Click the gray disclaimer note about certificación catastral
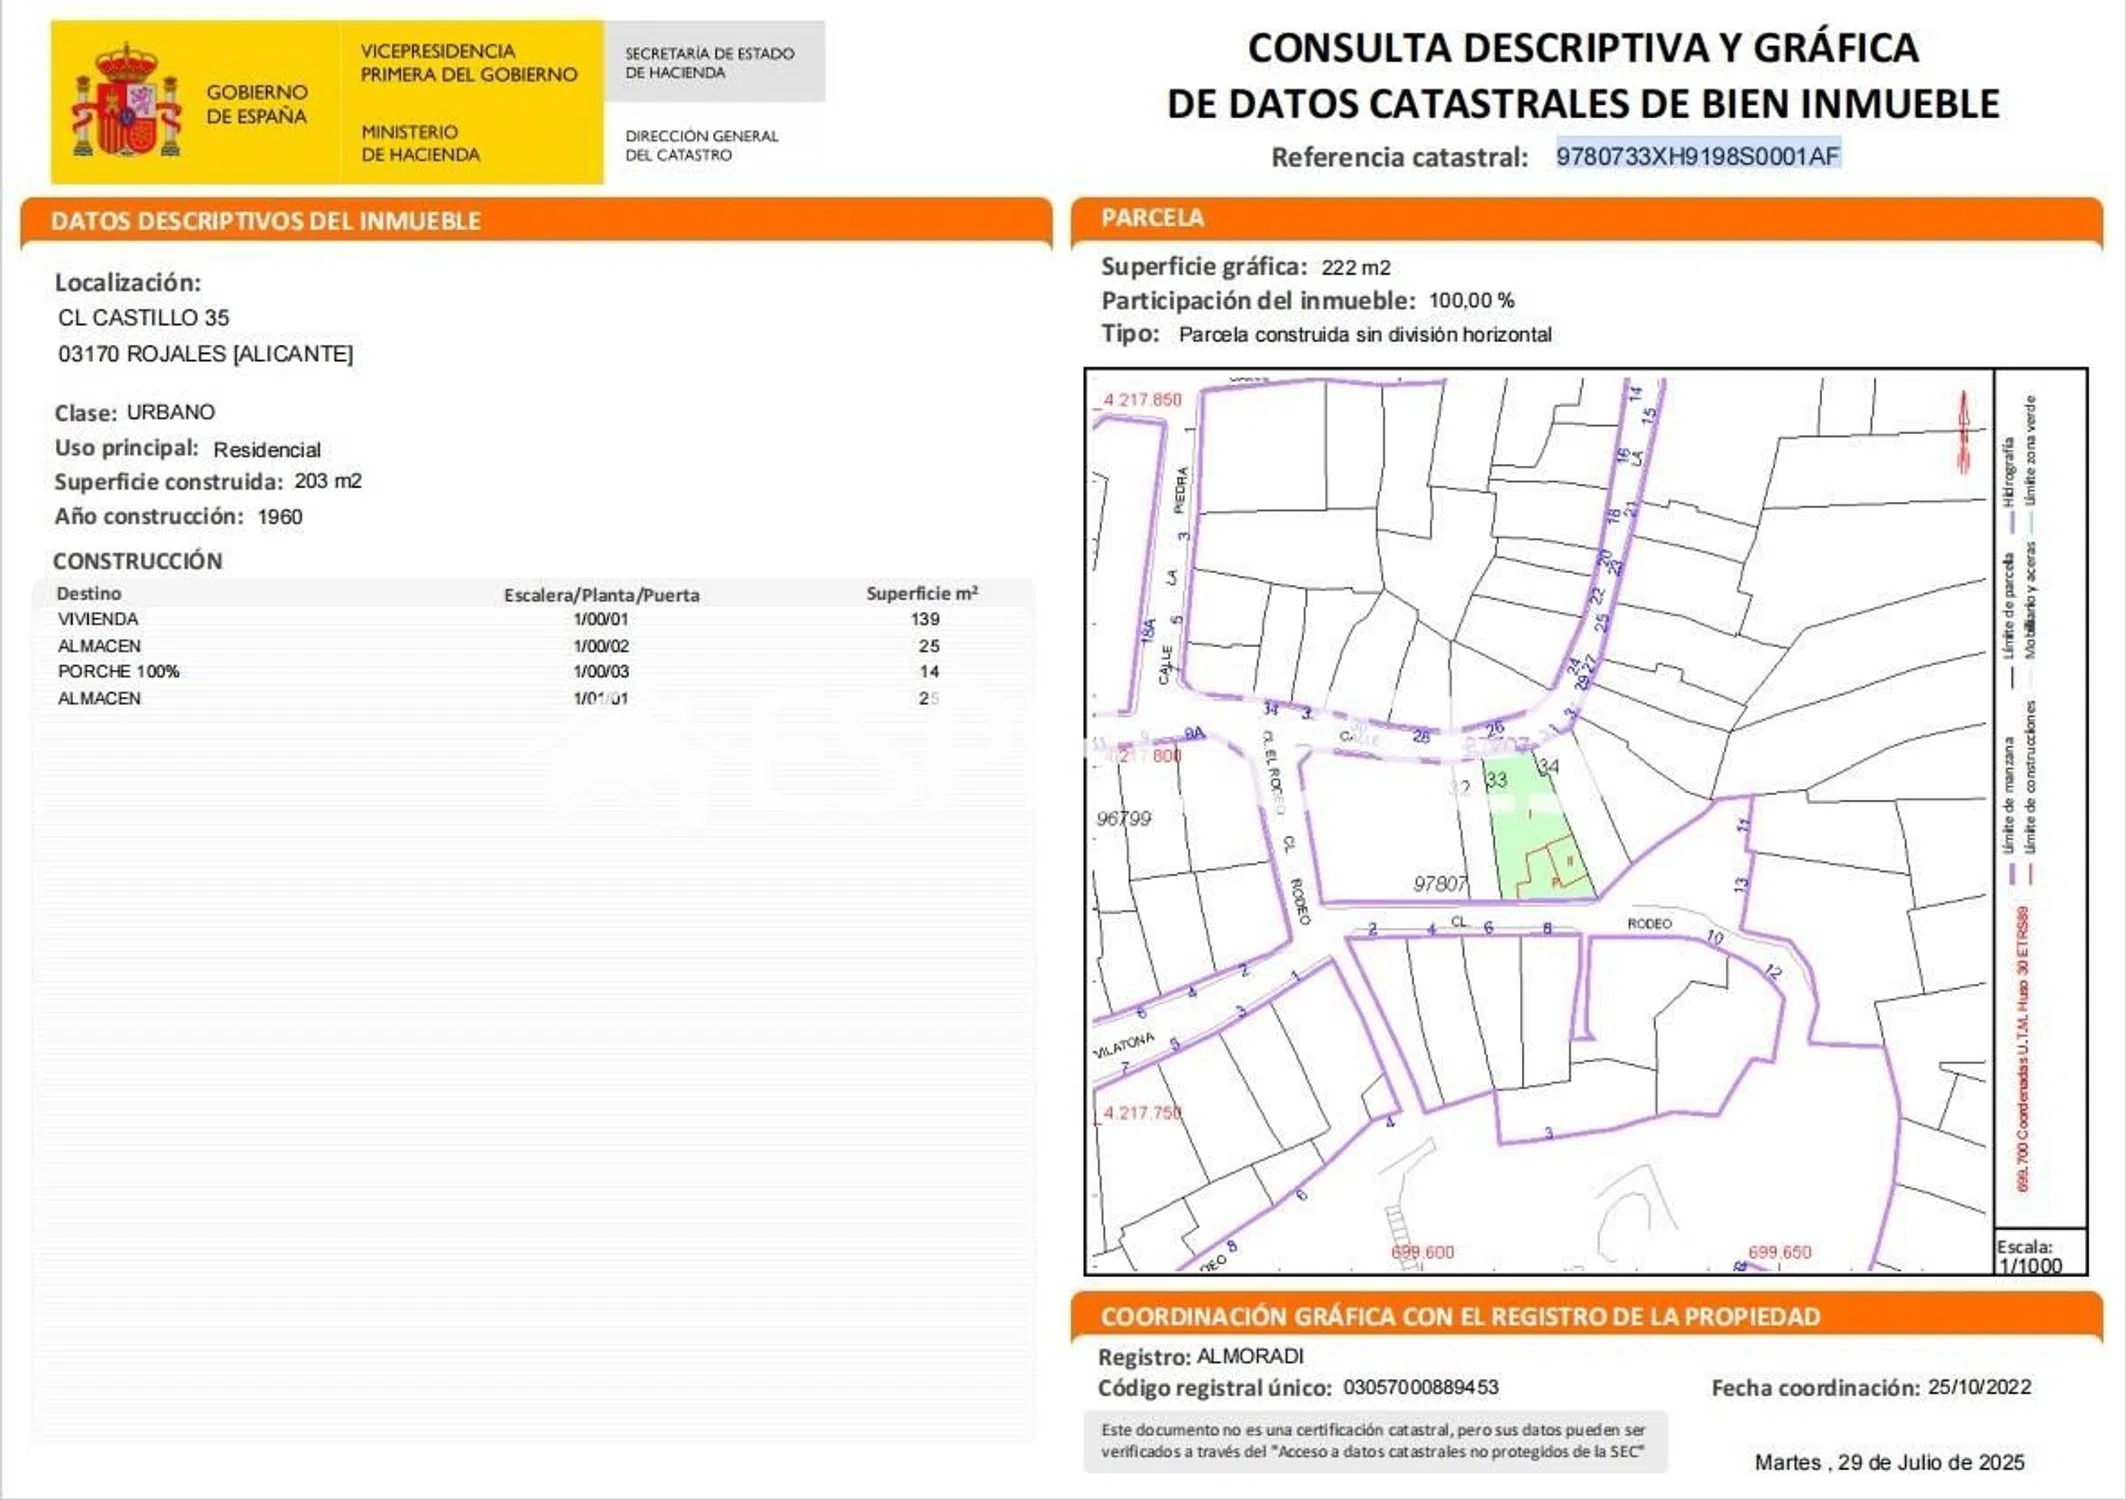Viewport: 2126px width, 1500px height. point(1374,1440)
